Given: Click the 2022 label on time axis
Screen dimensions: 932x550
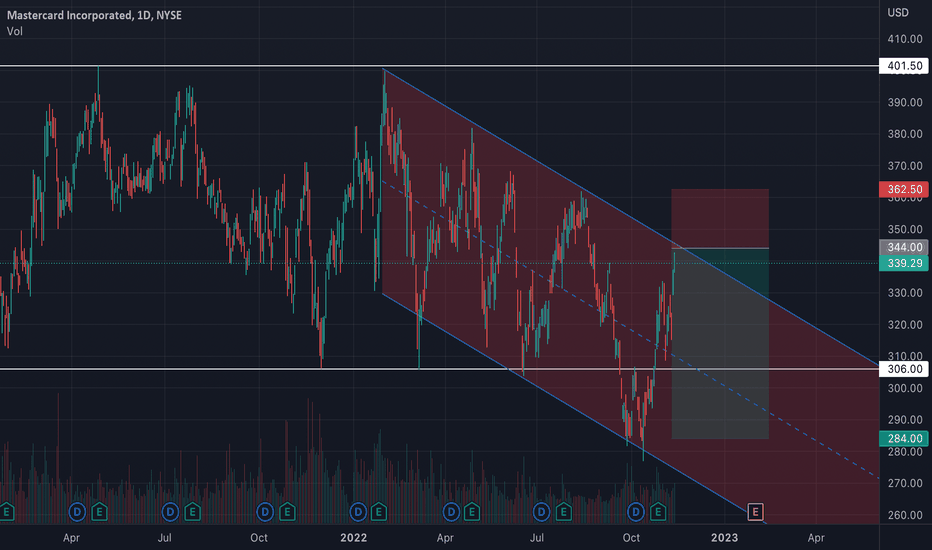Looking at the screenshot, I should 354,538.
